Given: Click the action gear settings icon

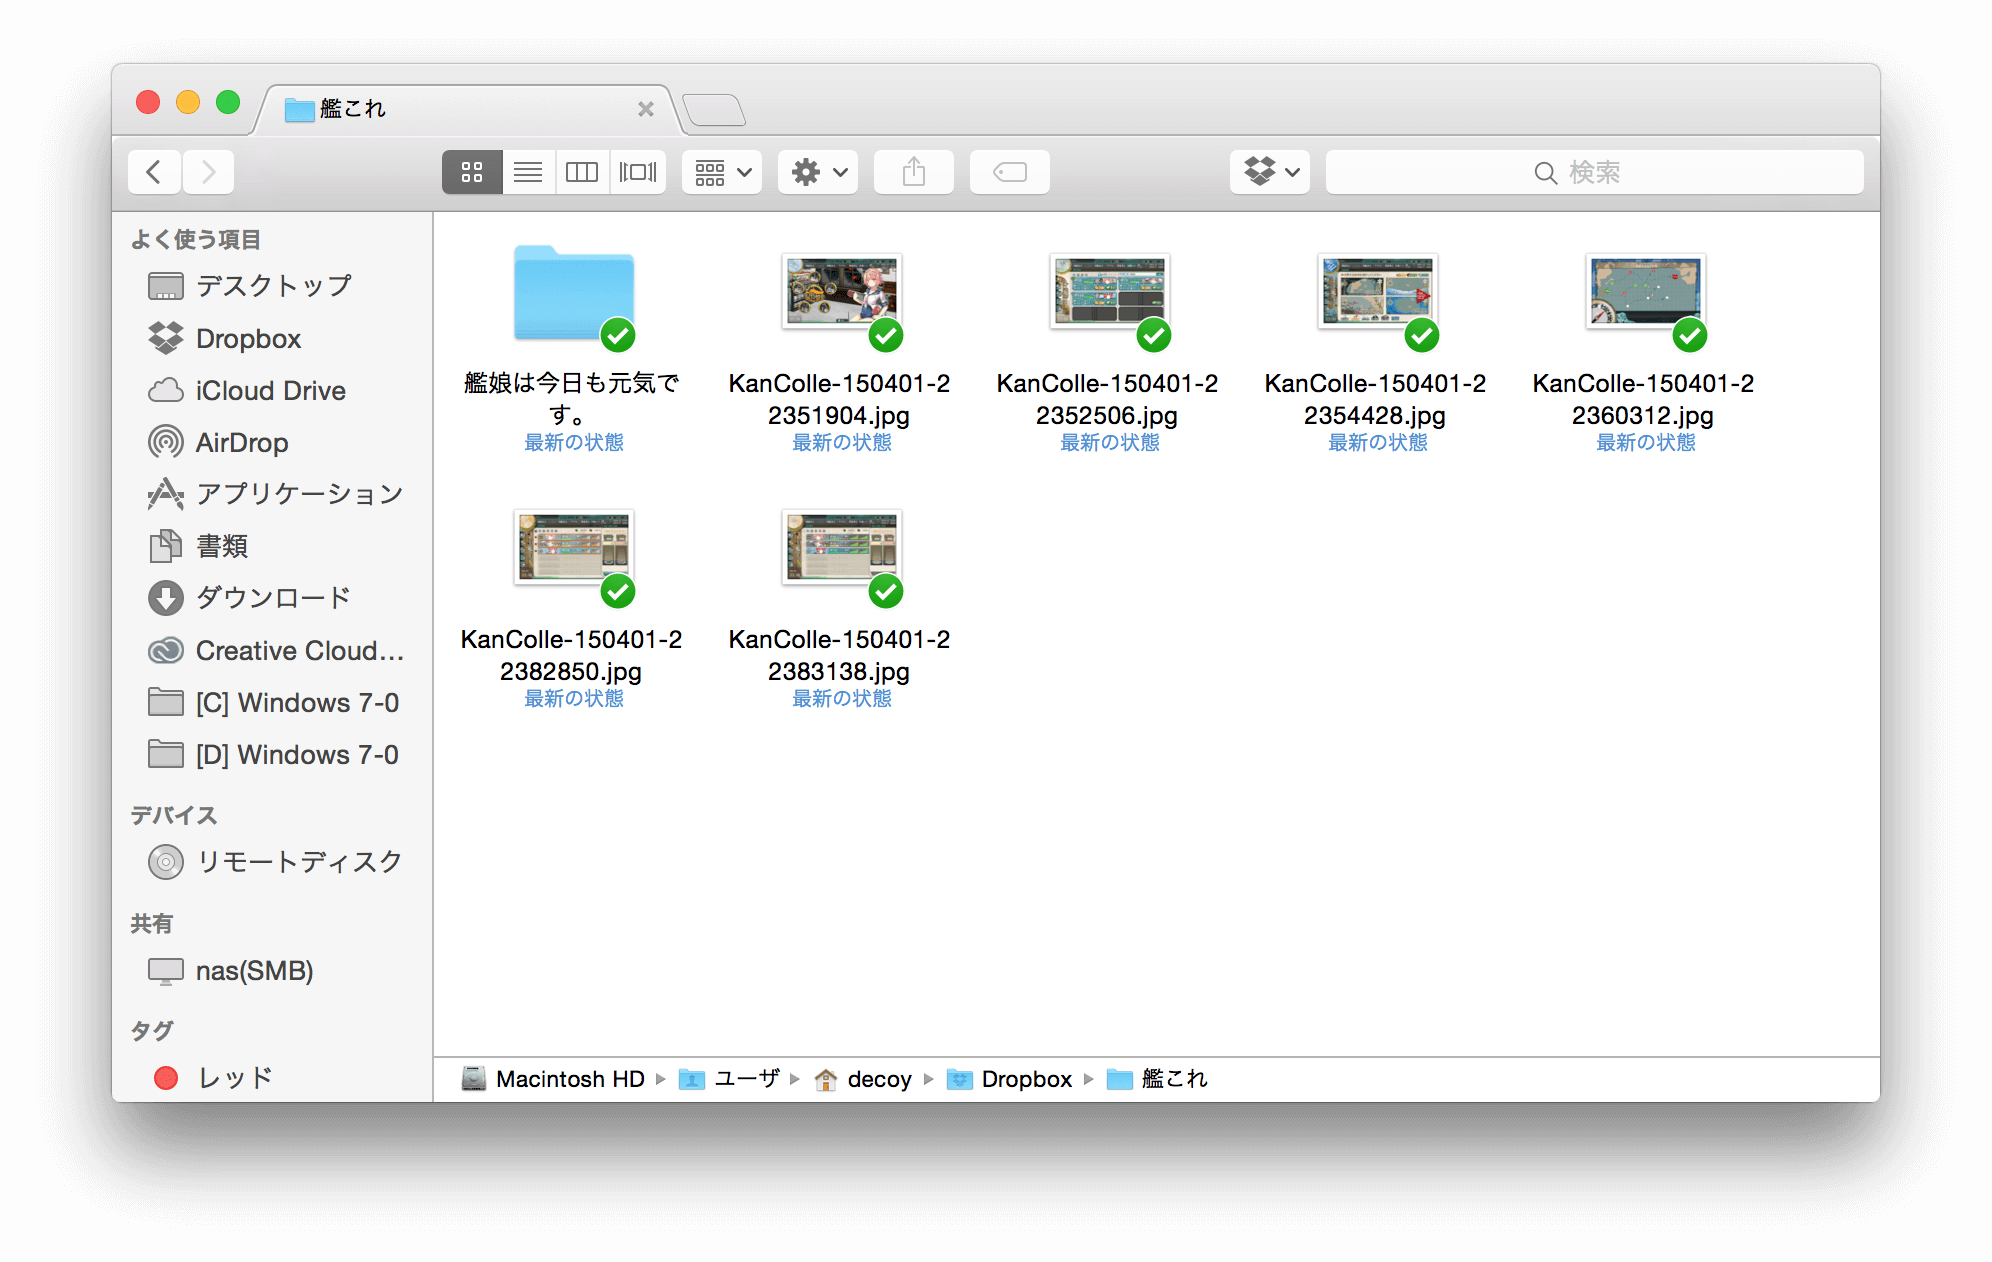Looking at the screenshot, I should [817, 173].
